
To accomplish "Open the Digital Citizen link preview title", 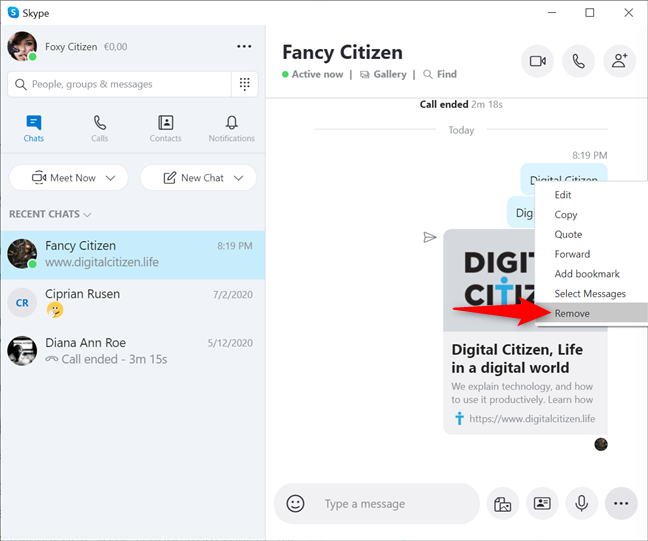I will 517,359.
